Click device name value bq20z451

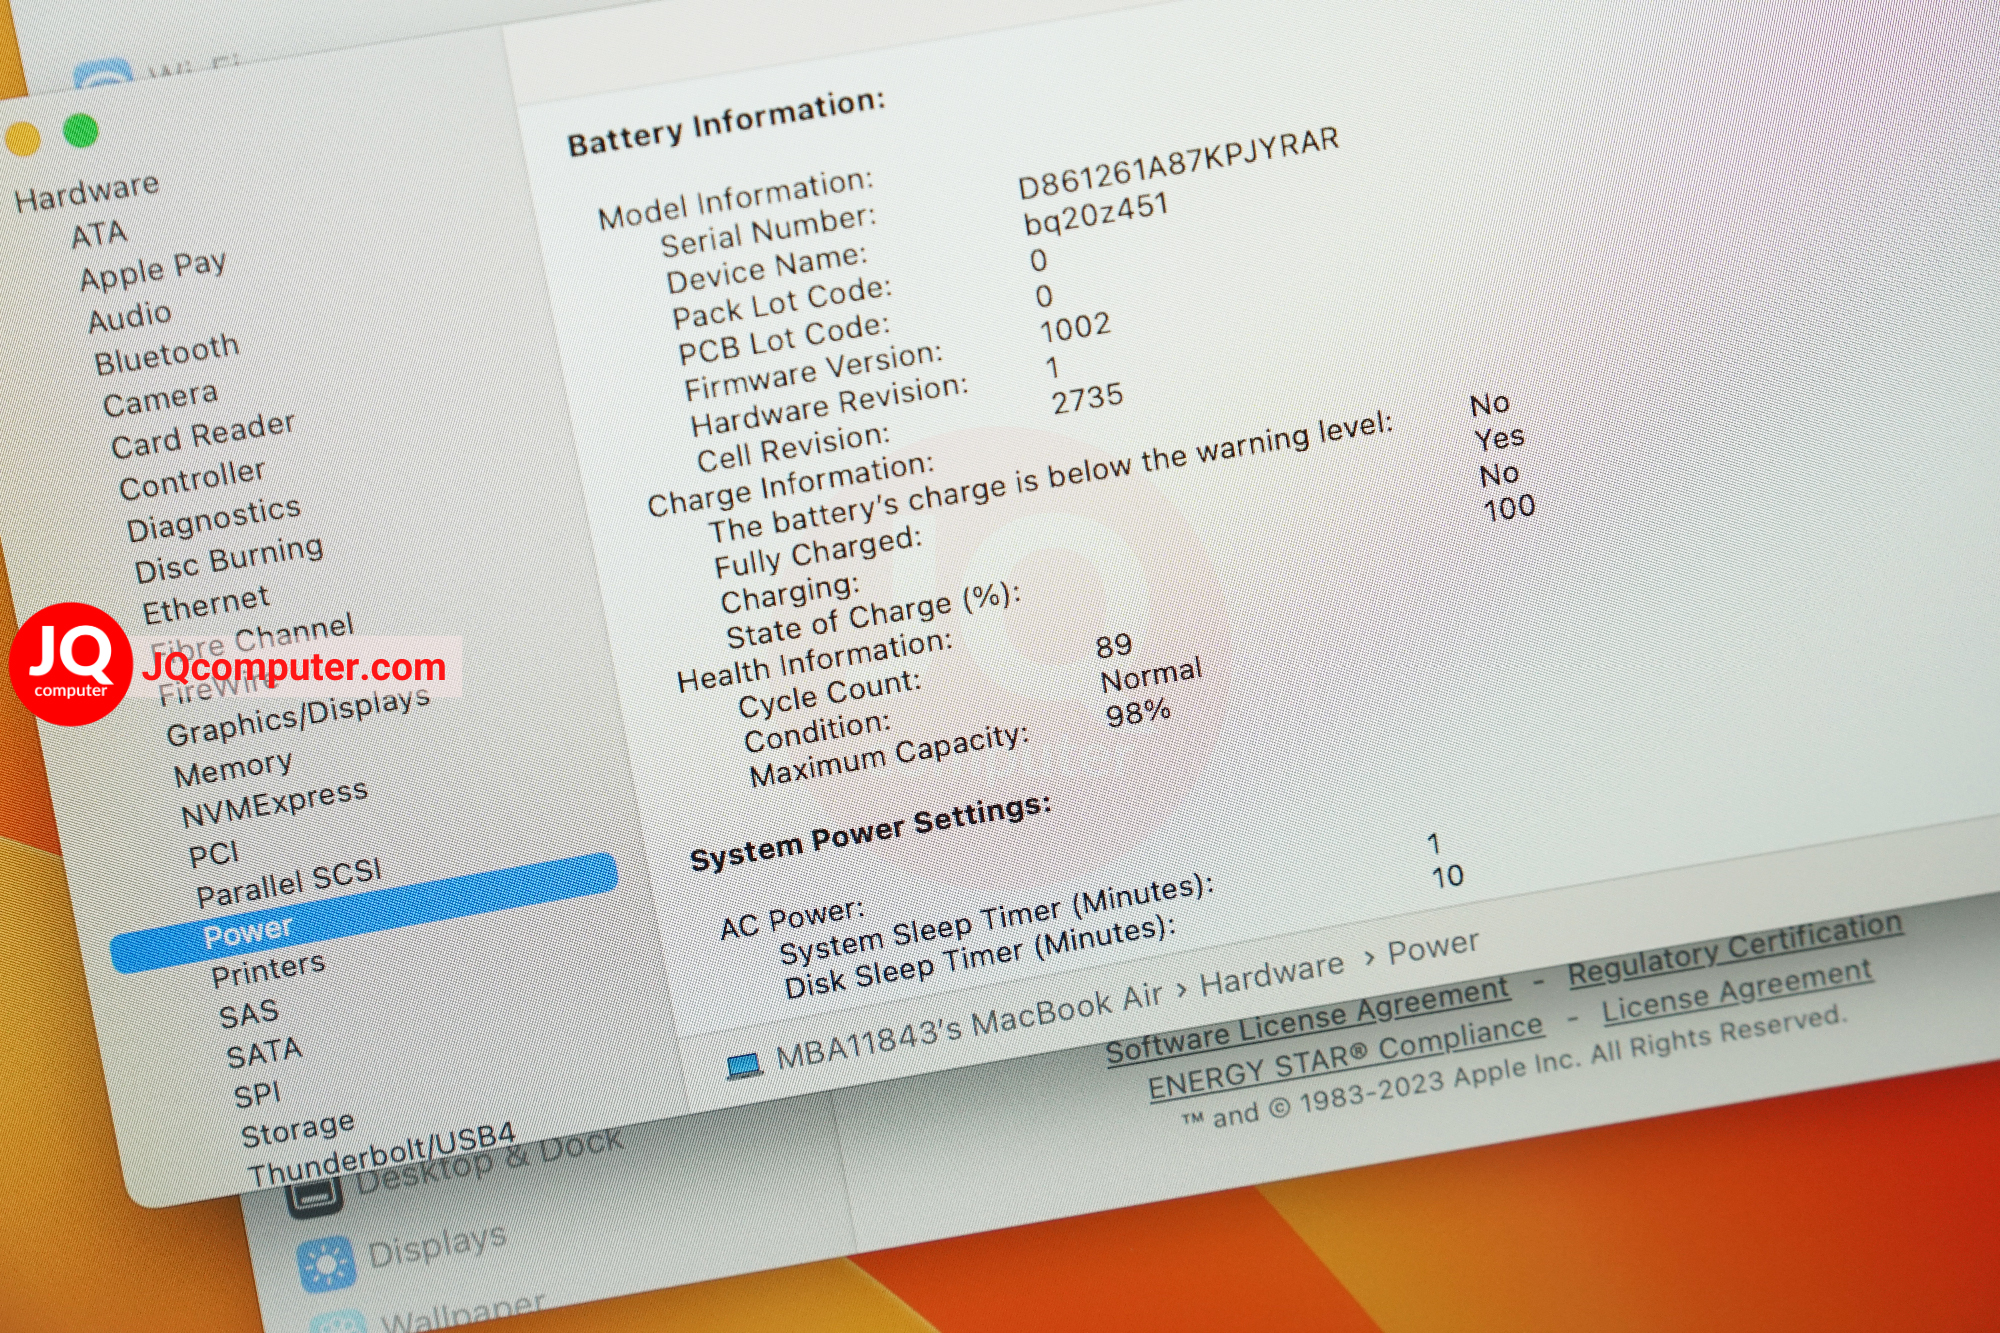click(1096, 215)
